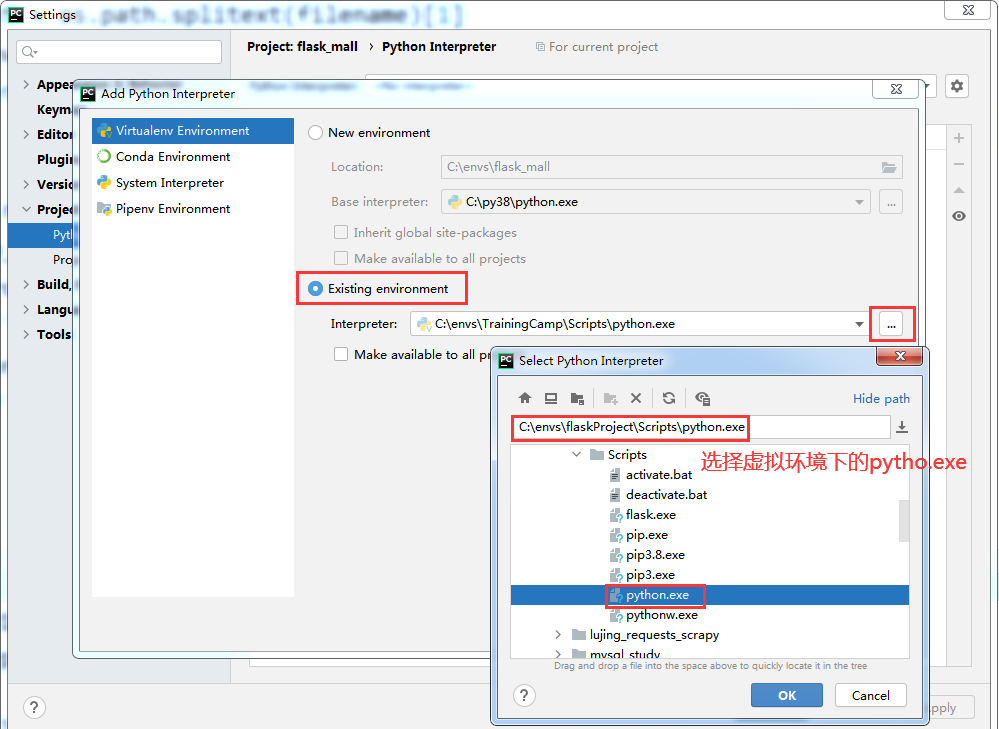
Task: Click the Settings search input field
Action: click(119, 52)
